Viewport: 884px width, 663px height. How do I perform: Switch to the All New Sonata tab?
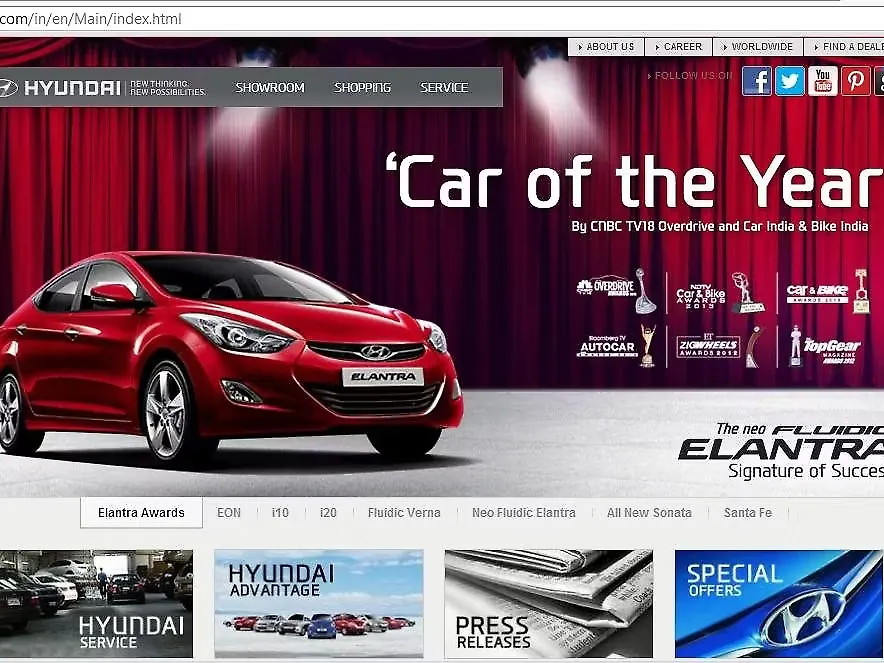pyautogui.click(x=649, y=513)
